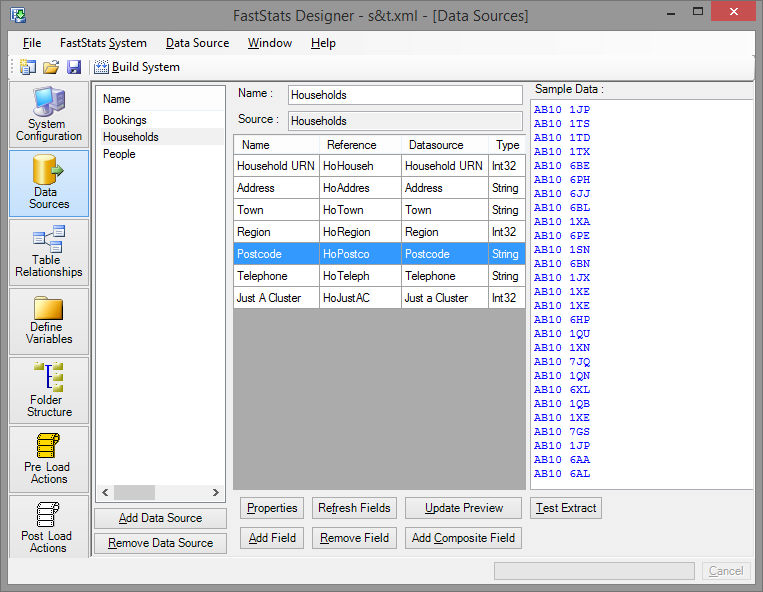Image resolution: width=763 pixels, height=592 pixels.
Task: Click the Add Field button
Action: pos(272,538)
